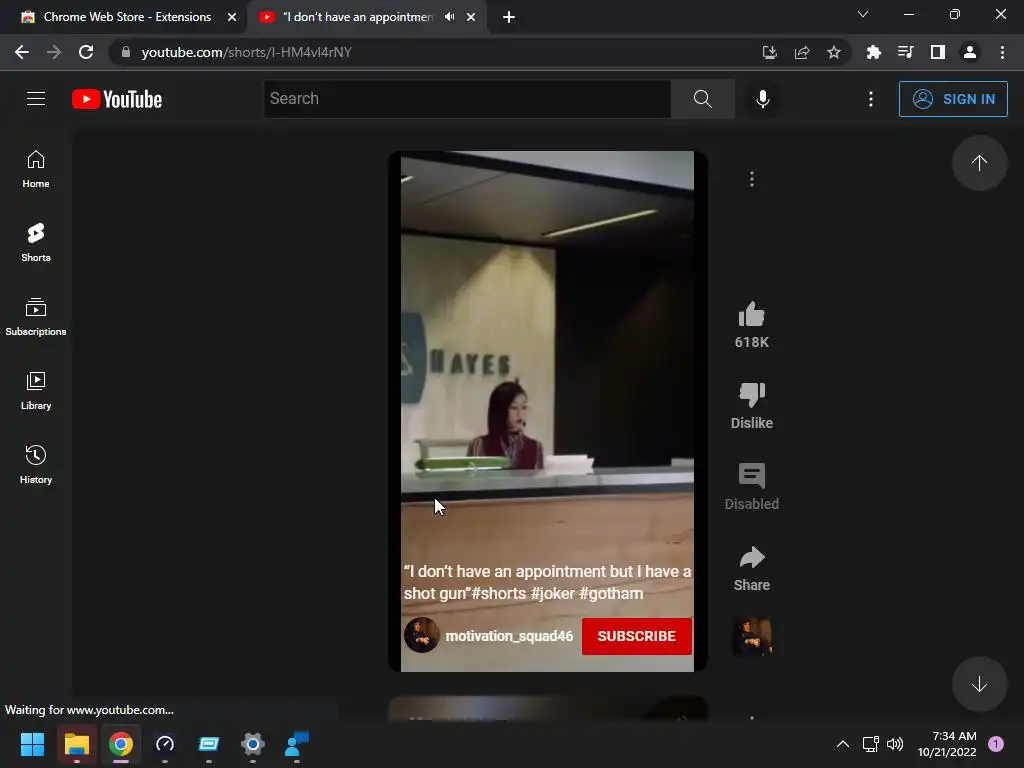Open the tab search chevron

coord(863,14)
